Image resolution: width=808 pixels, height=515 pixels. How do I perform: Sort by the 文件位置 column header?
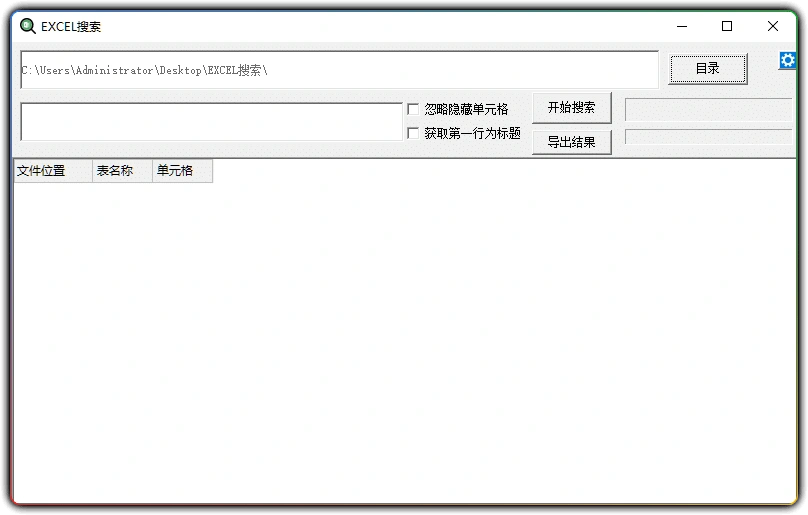(x=53, y=171)
